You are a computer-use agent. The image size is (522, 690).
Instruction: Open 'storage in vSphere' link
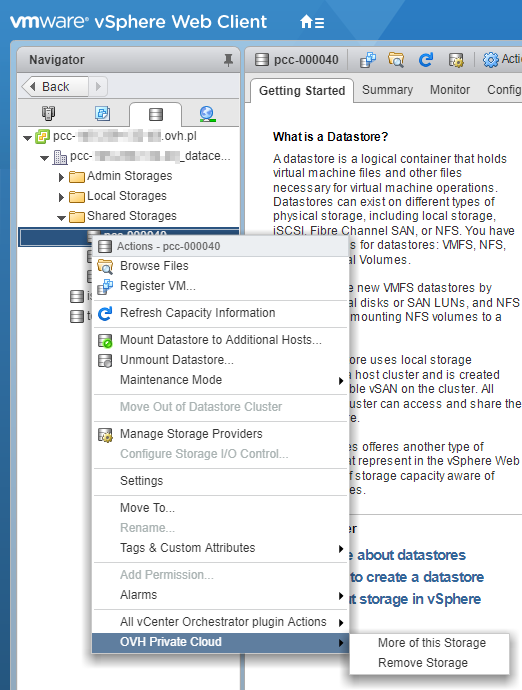pos(420,599)
